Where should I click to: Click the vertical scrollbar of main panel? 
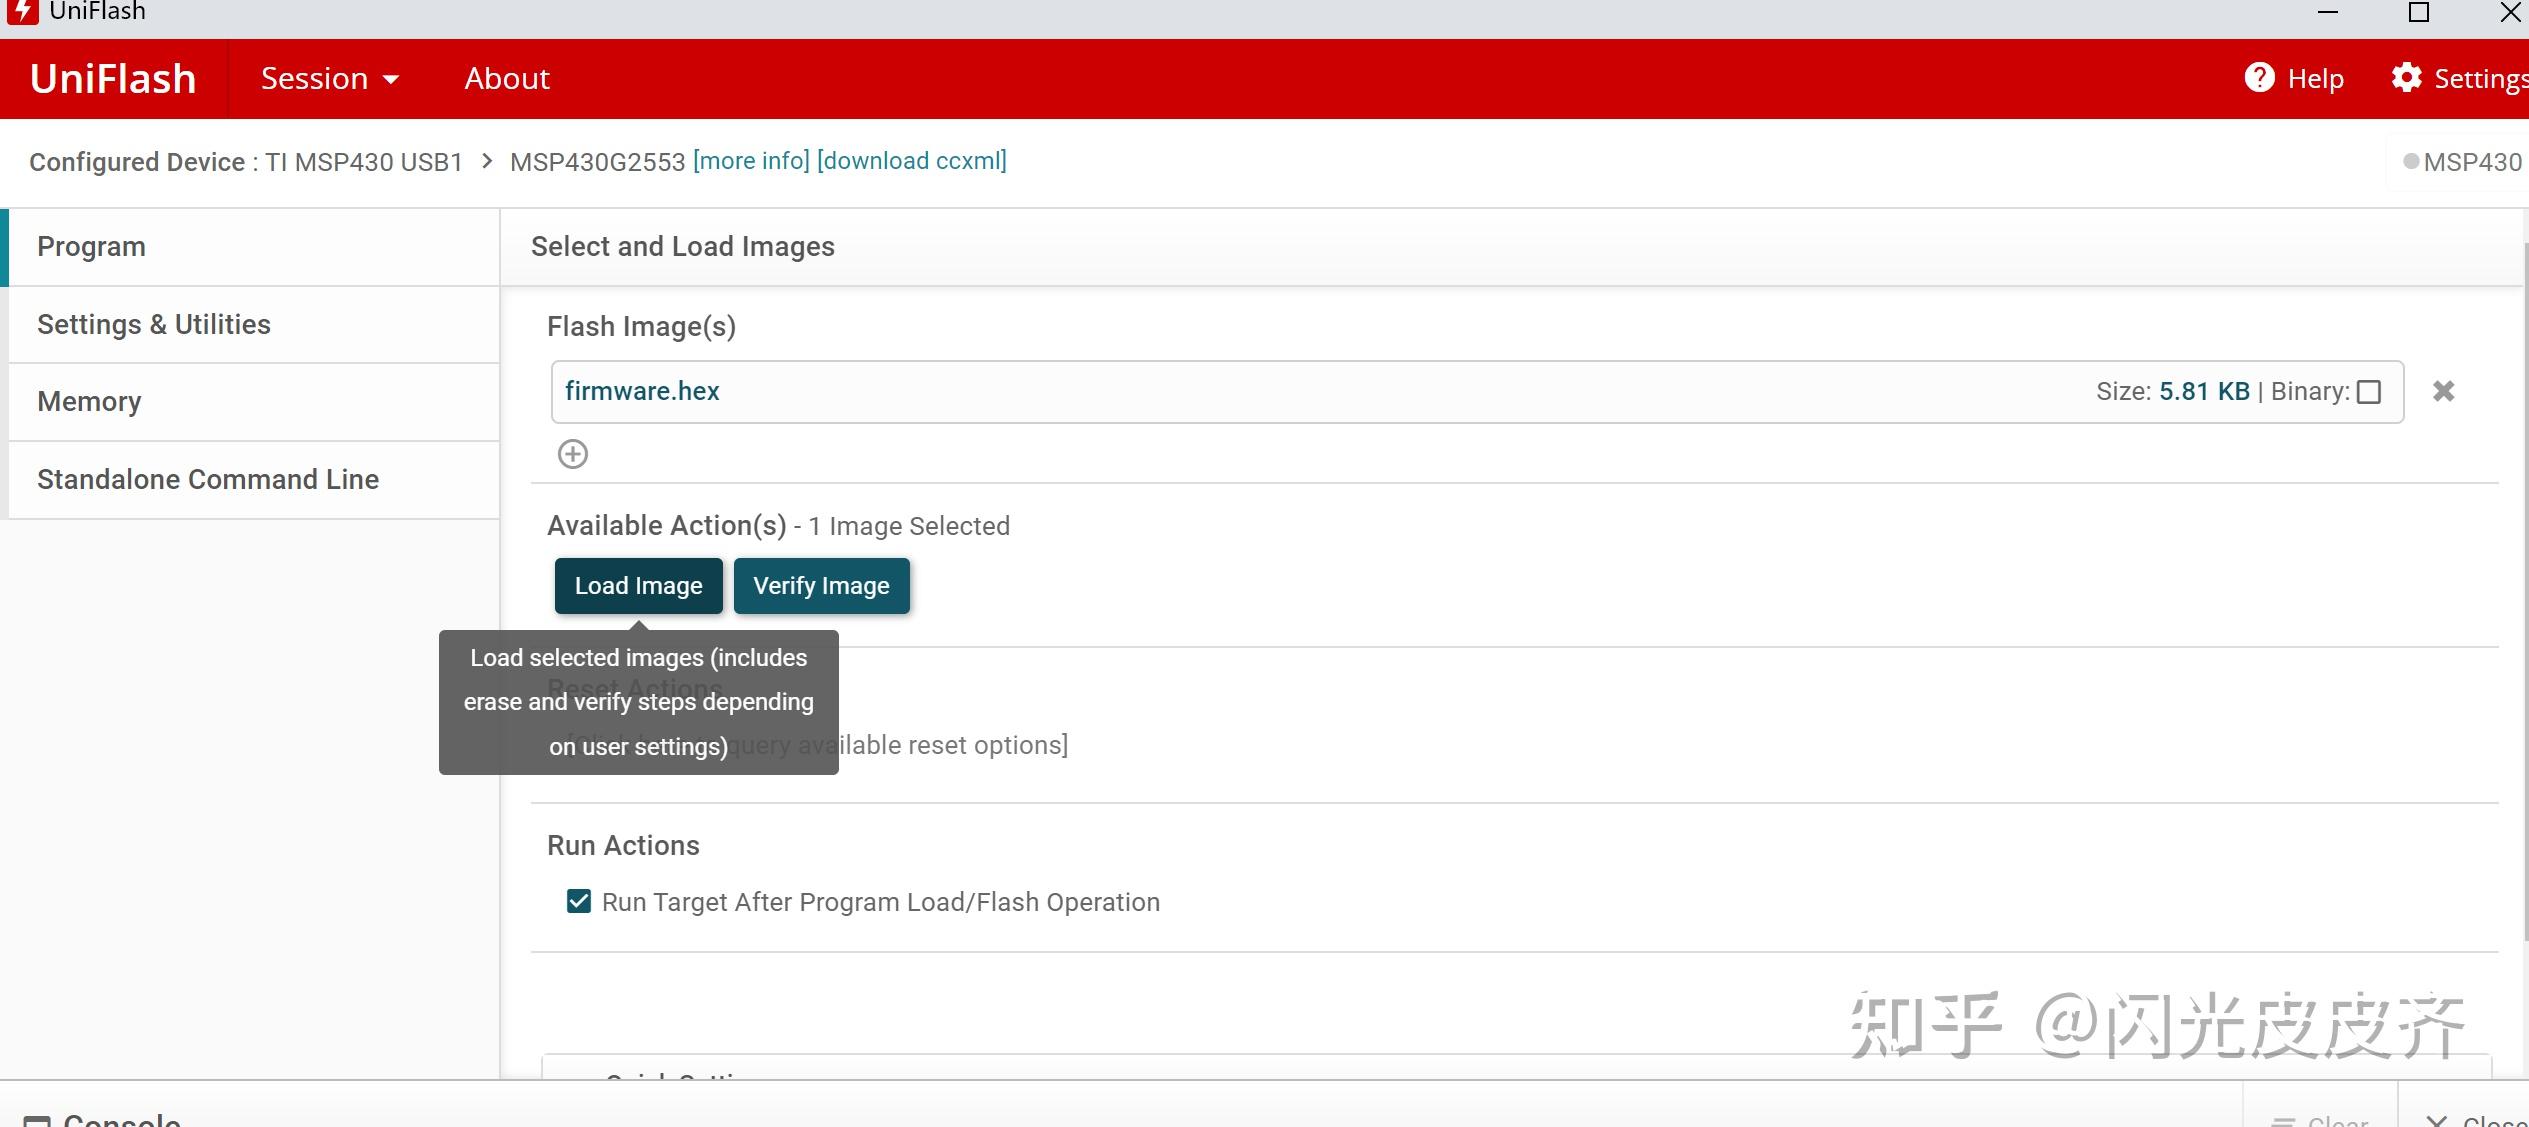2524,590
